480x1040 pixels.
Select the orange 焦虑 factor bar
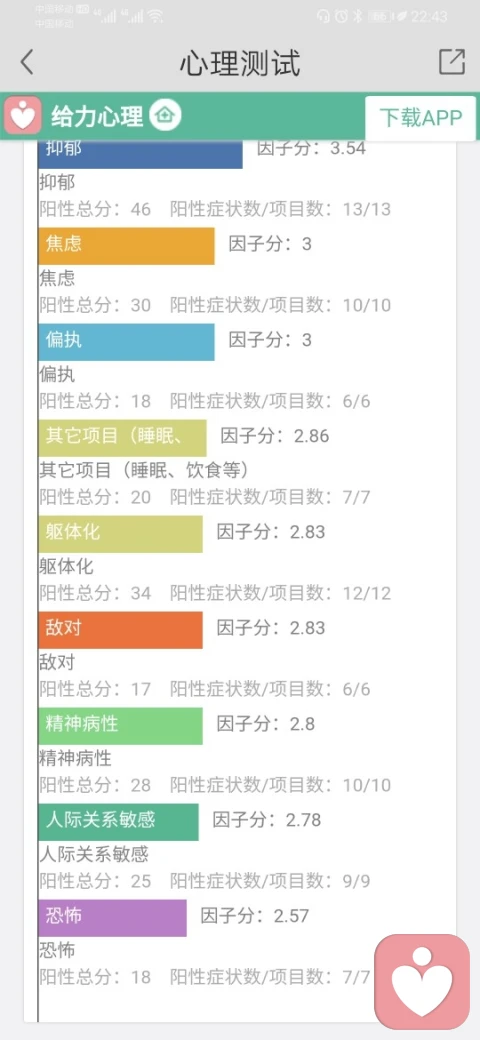point(127,246)
